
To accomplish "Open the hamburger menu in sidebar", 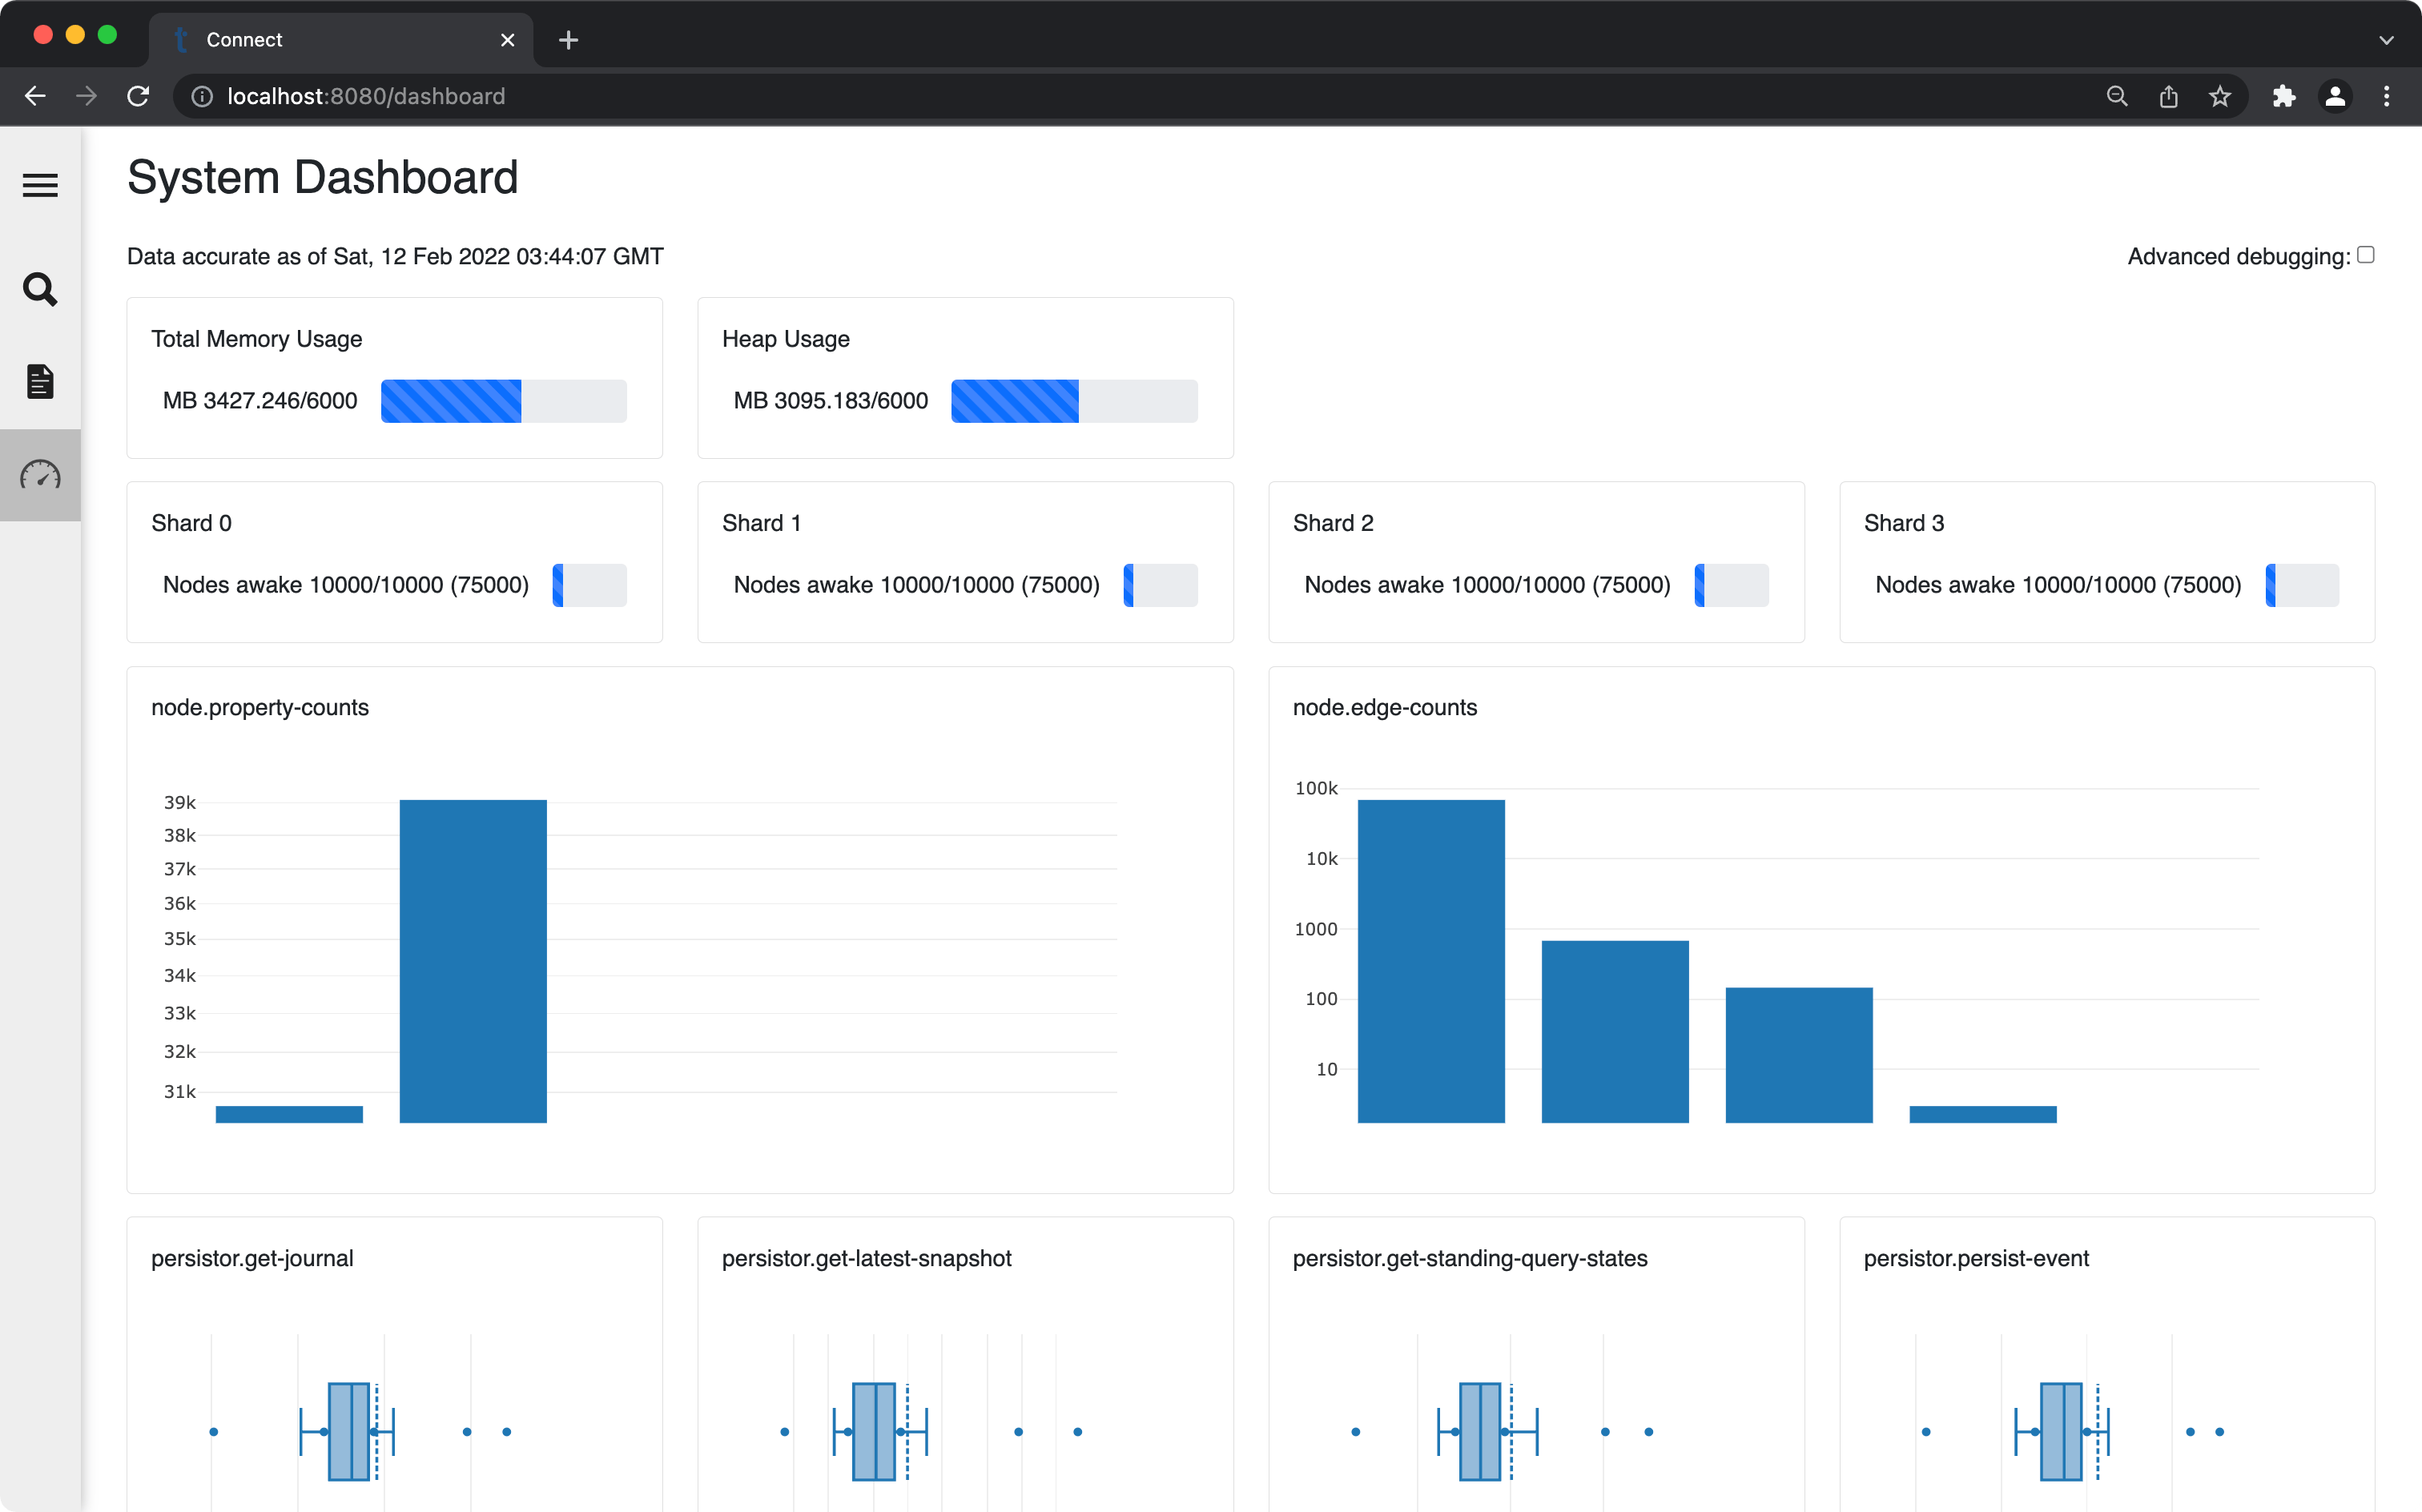I will coord(40,185).
